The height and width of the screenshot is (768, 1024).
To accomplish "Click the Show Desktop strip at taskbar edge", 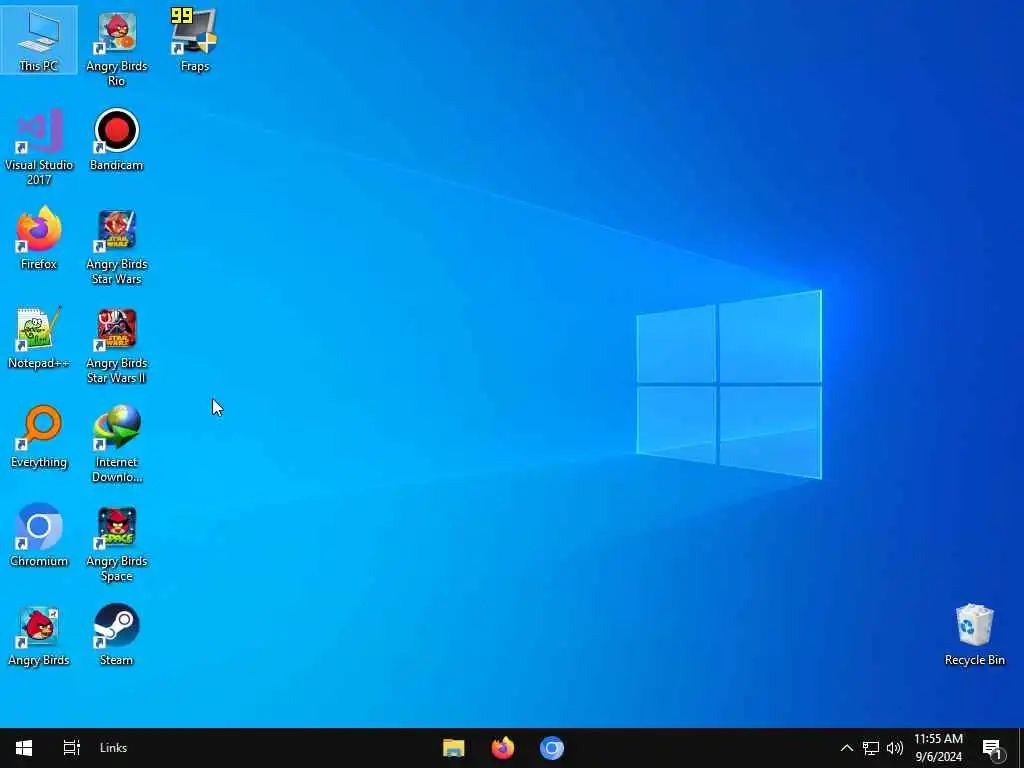I will pos(1021,748).
